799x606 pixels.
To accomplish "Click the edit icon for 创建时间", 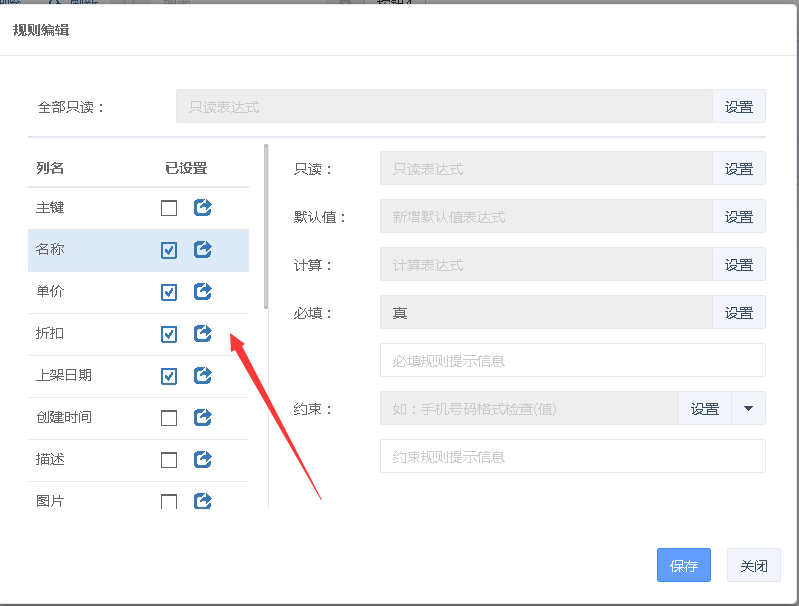I will click(202, 417).
